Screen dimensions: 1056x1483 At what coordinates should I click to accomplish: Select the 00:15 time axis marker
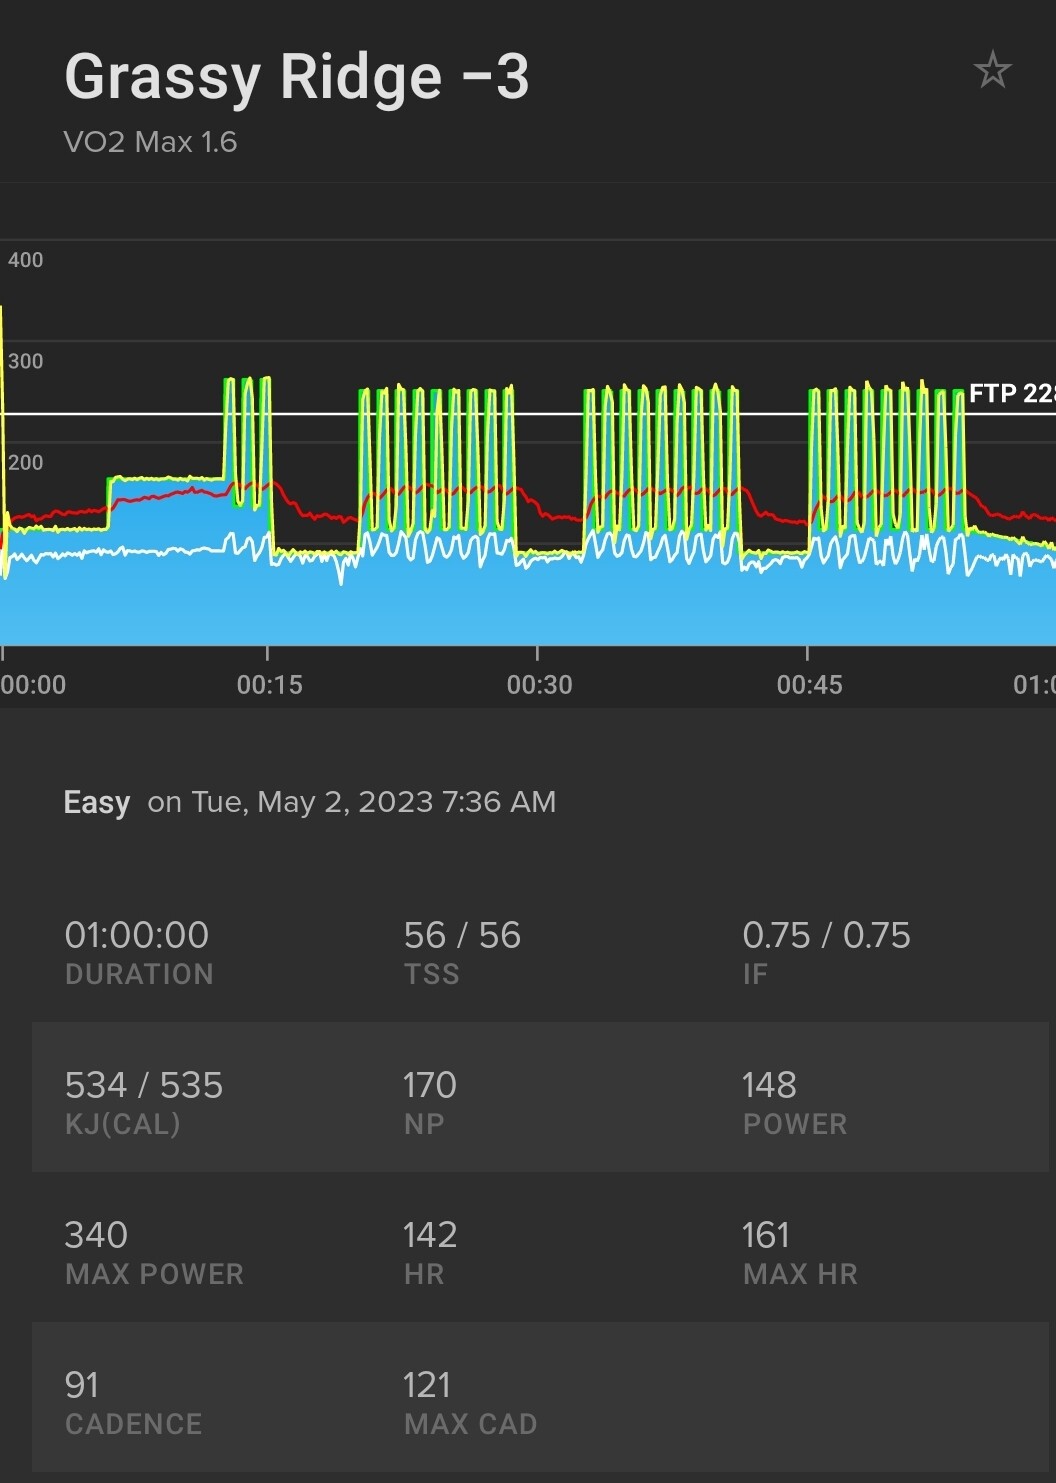(269, 685)
